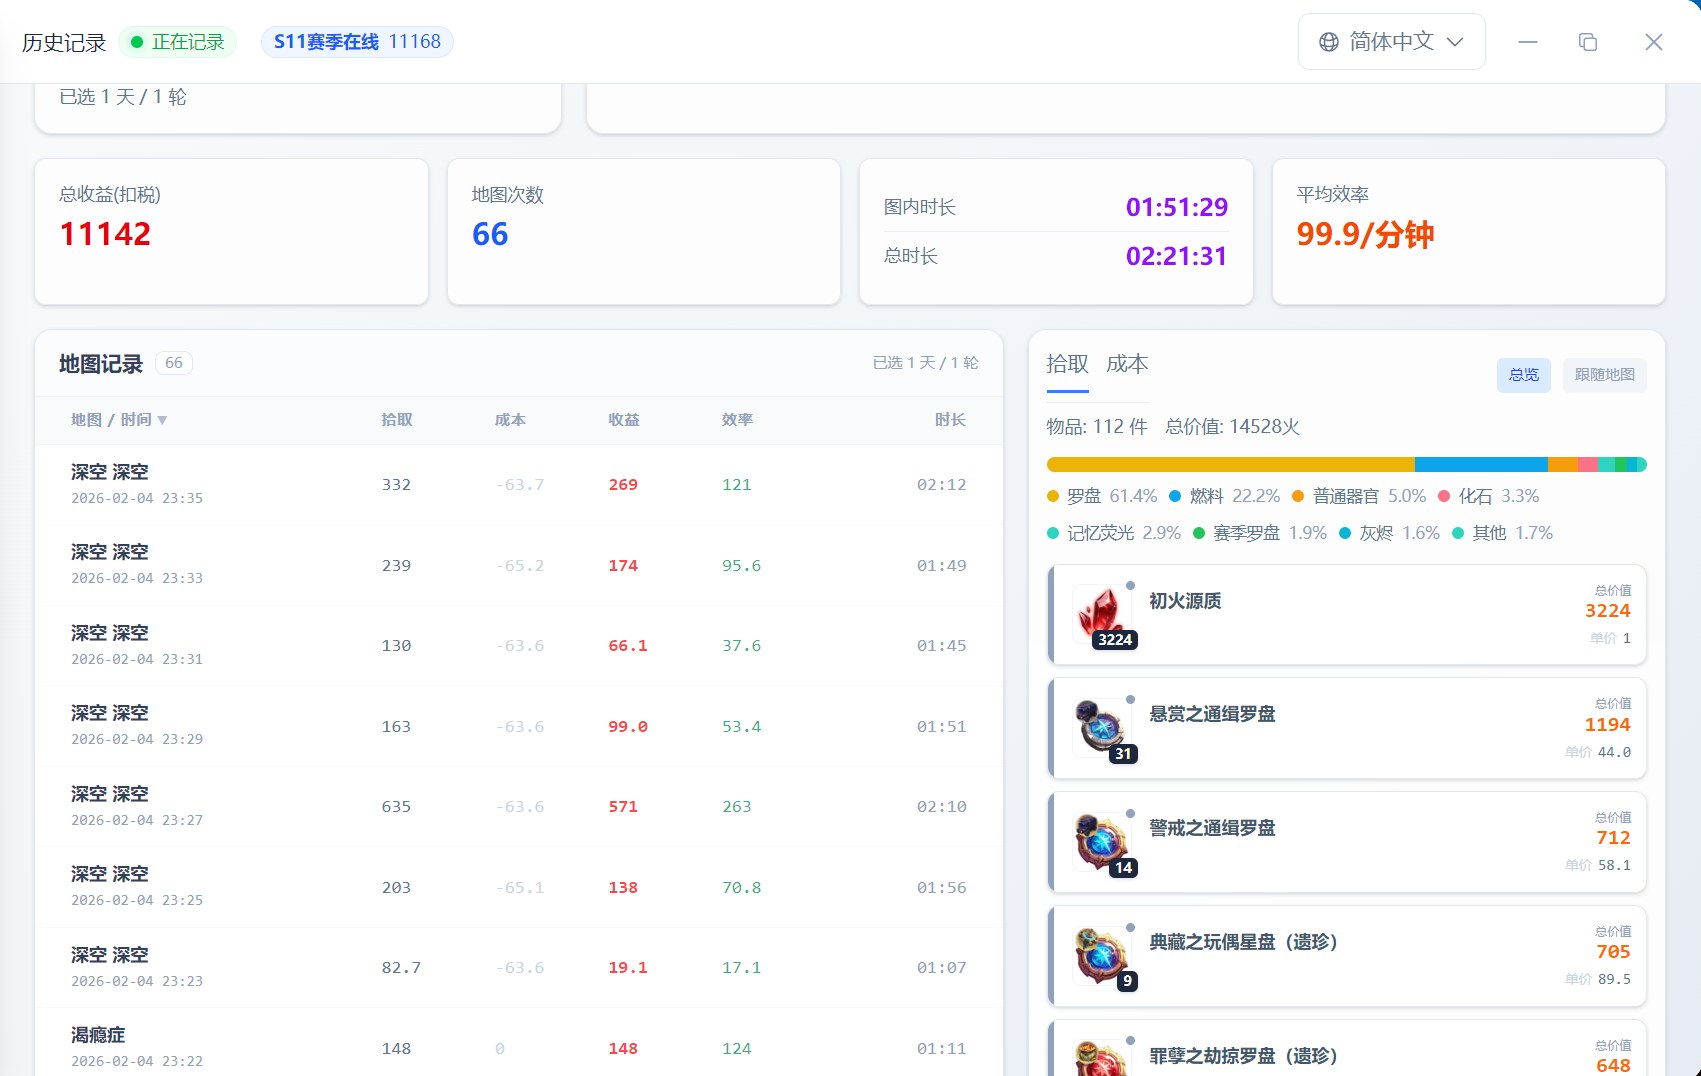The height and width of the screenshot is (1076, 1701).
Task: Click the 收益 column header
Action: pos(623,420)
